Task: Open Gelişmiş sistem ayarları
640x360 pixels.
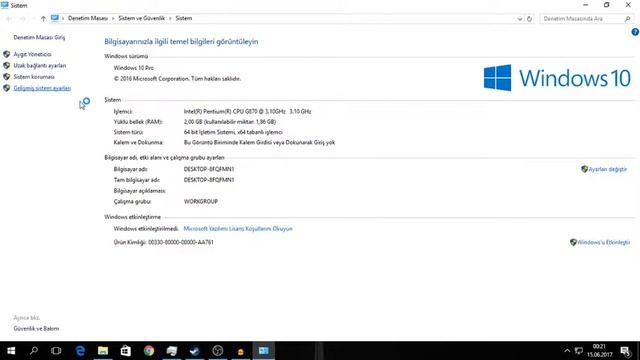Action: tap(42, 88)
